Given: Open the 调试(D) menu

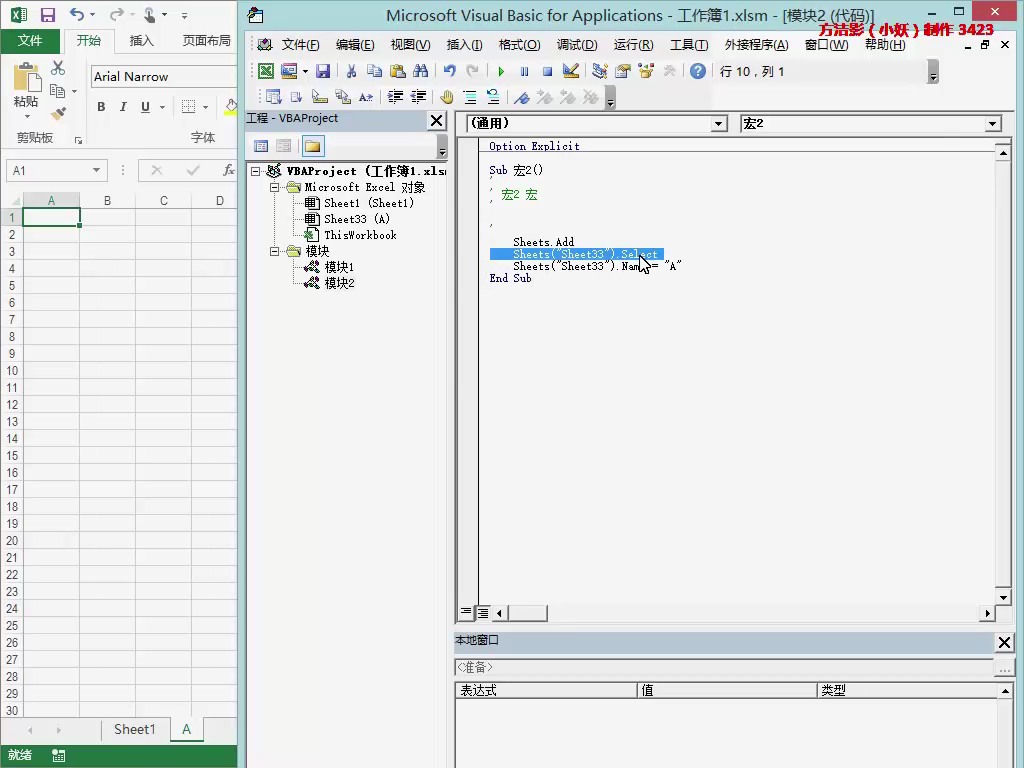Looking at the screenshot, I should click(577, 45).
